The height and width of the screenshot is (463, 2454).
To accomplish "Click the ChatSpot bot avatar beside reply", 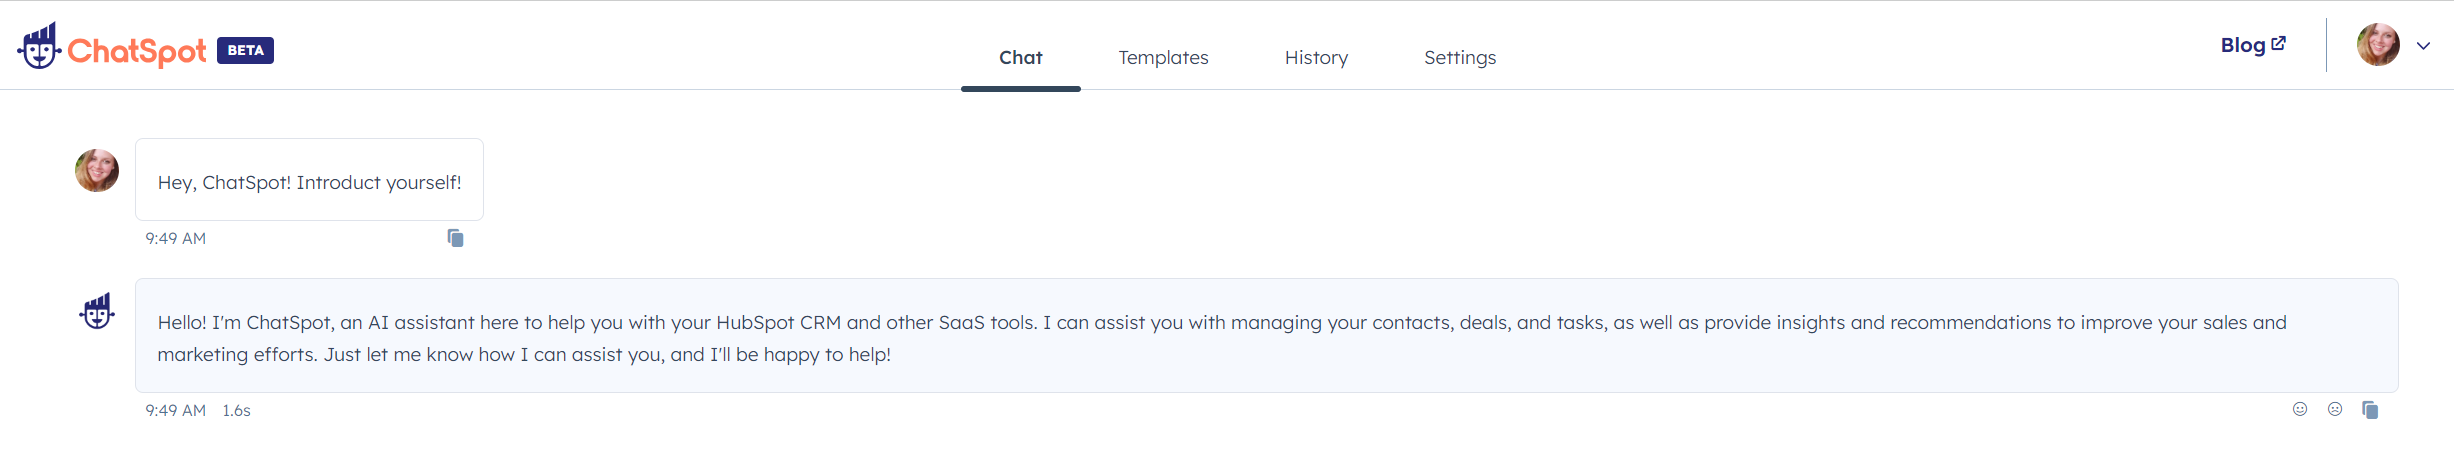I will tap(97, 311).
